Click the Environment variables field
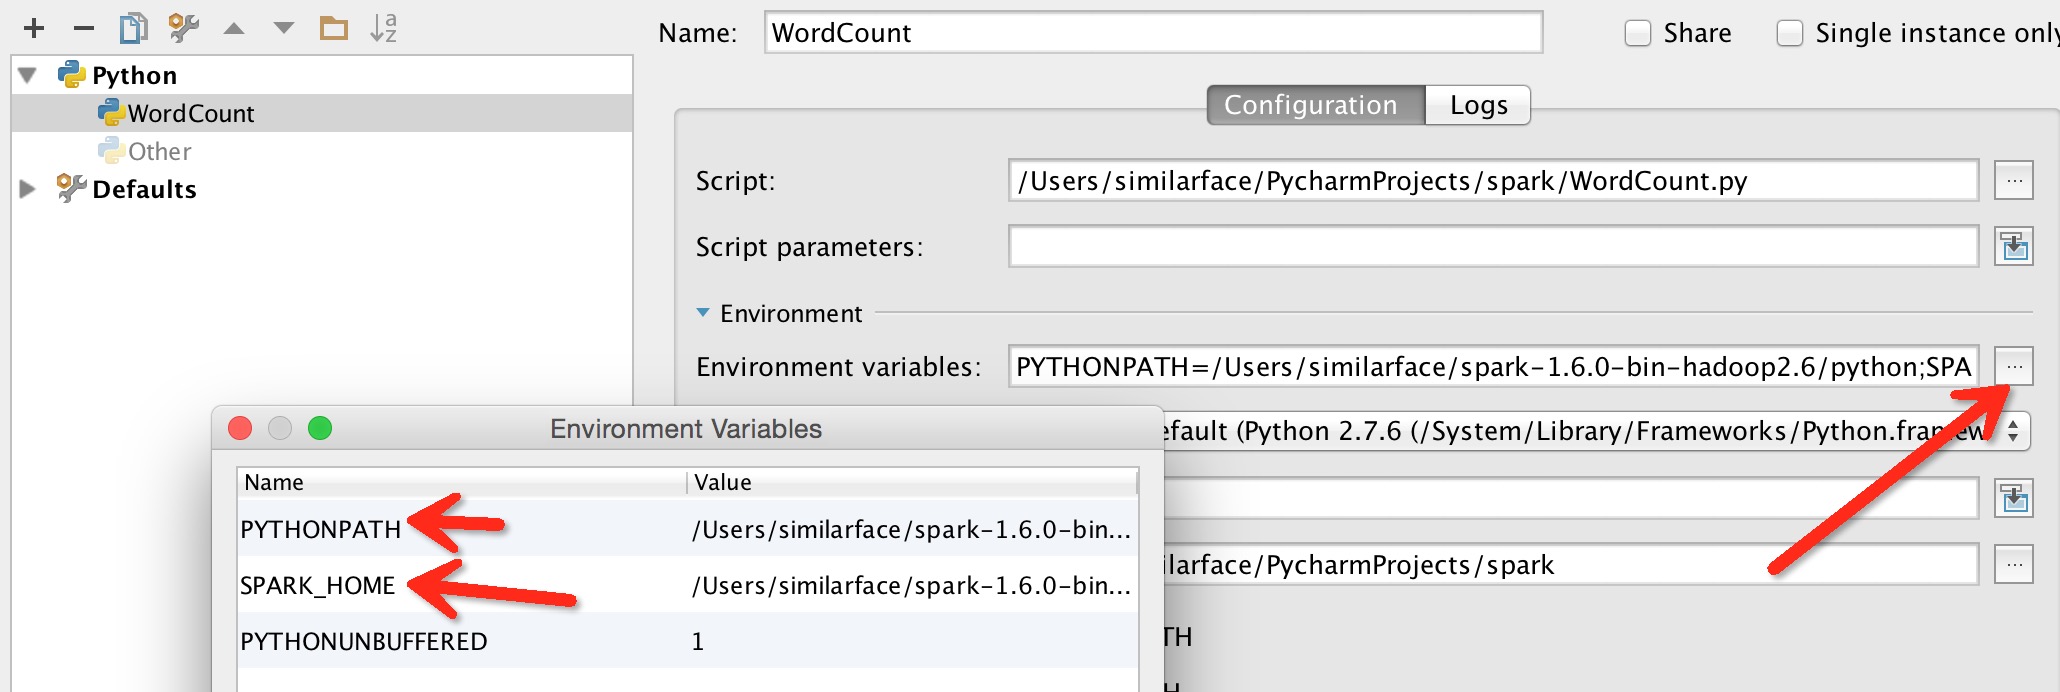 (x=1493, y=367)
